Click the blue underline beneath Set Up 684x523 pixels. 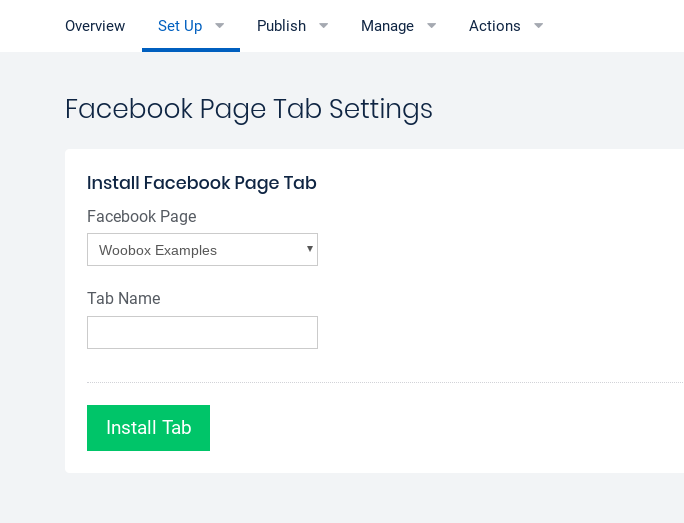pos(191,49)
